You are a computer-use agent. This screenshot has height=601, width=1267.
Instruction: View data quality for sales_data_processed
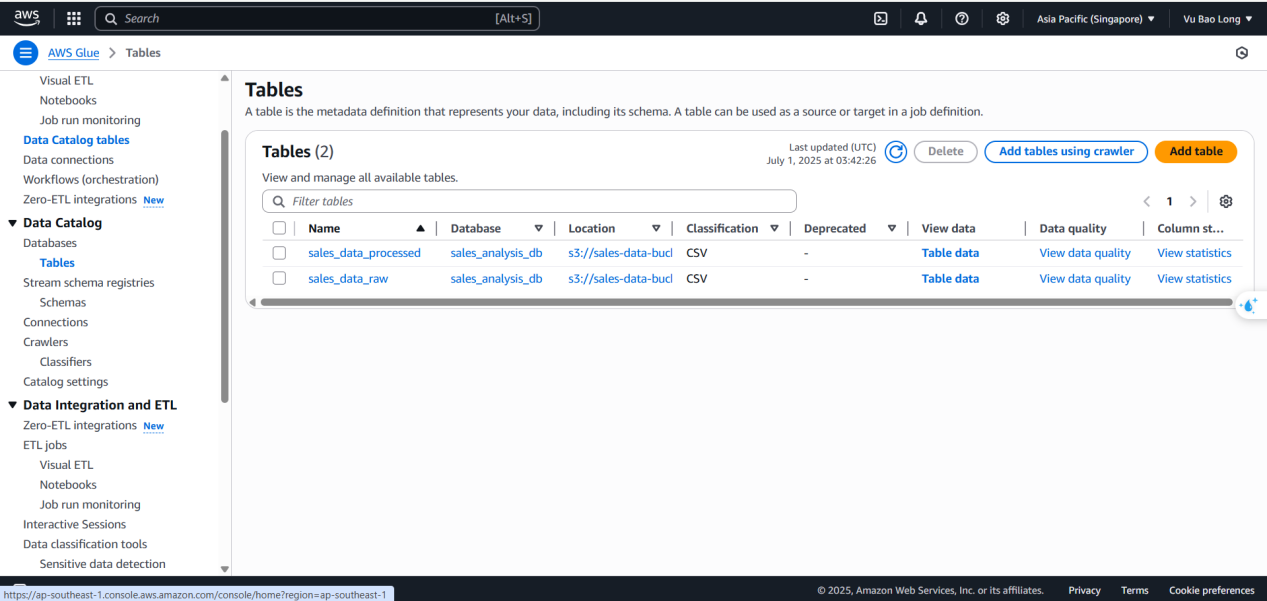click(1085, 253)
